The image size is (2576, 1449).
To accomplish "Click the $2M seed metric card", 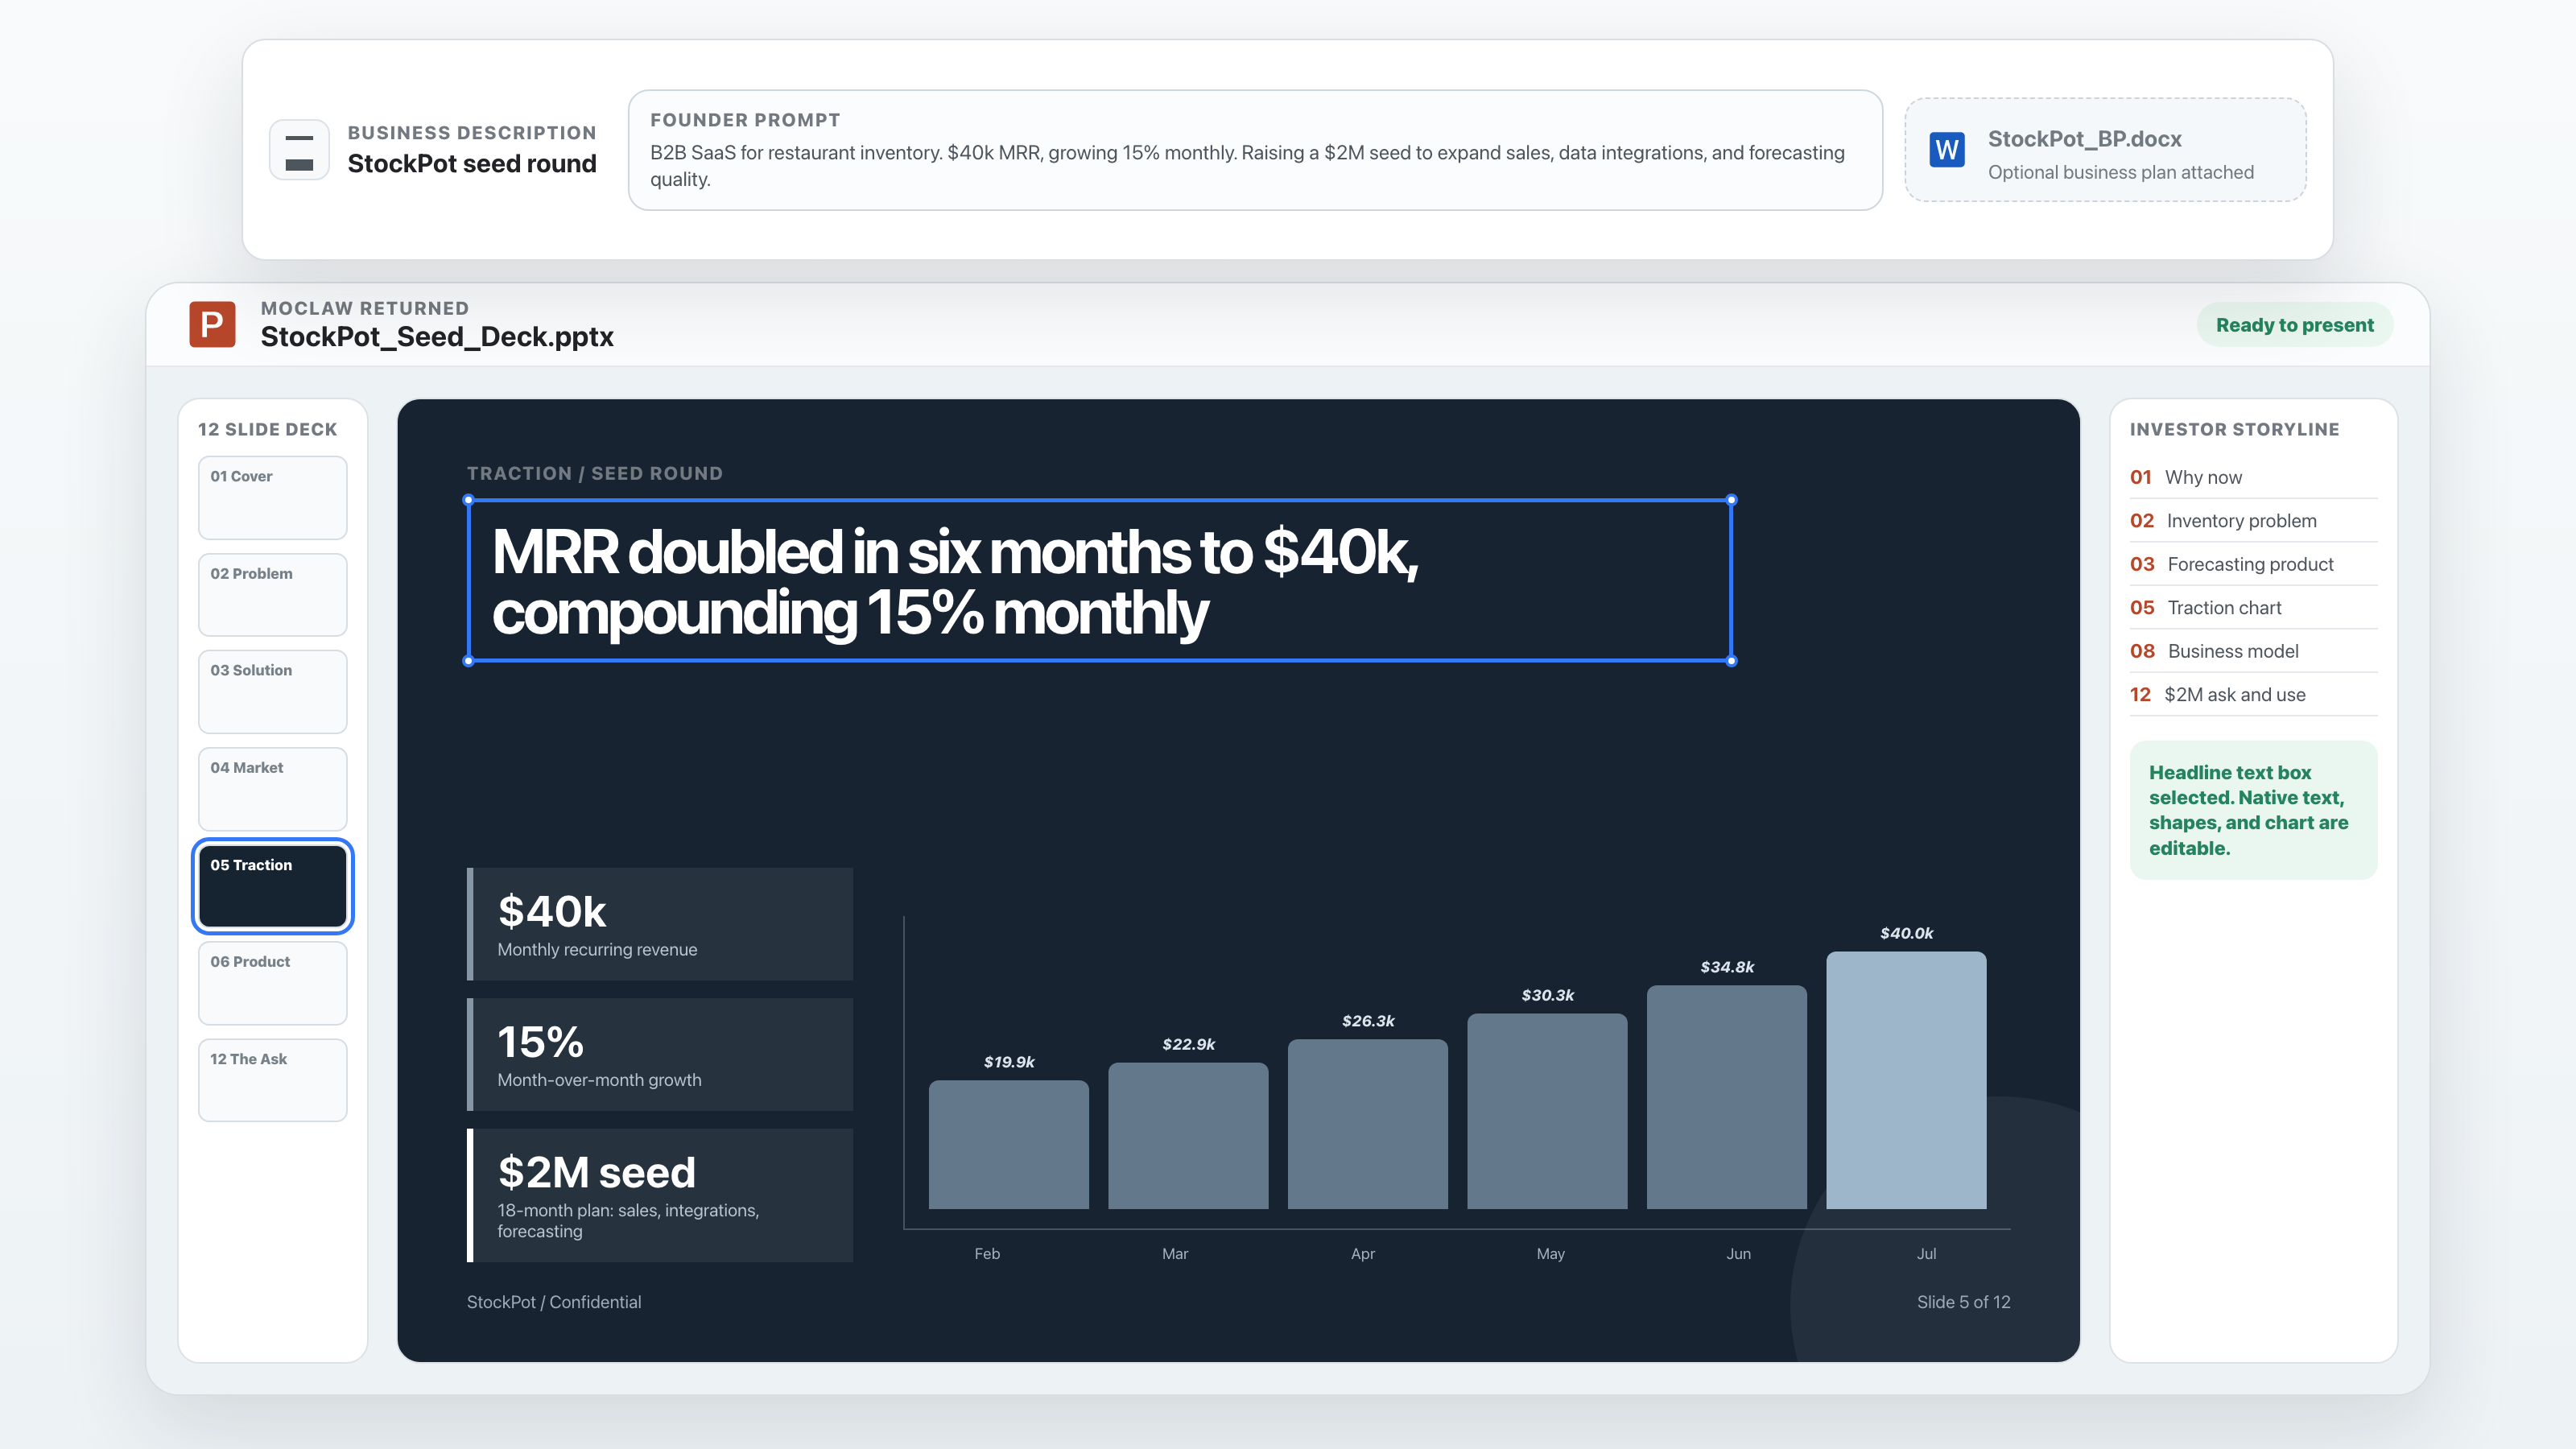I will [x=660, y=1196].
